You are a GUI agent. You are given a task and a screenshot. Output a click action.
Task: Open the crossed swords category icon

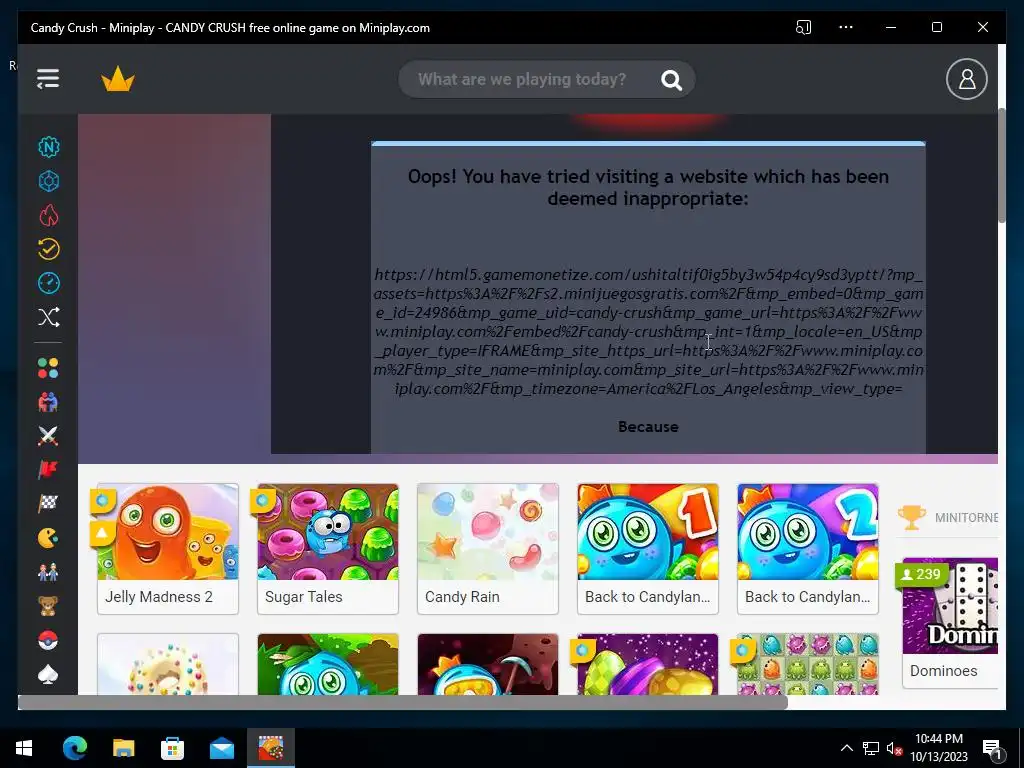(48, 436)
